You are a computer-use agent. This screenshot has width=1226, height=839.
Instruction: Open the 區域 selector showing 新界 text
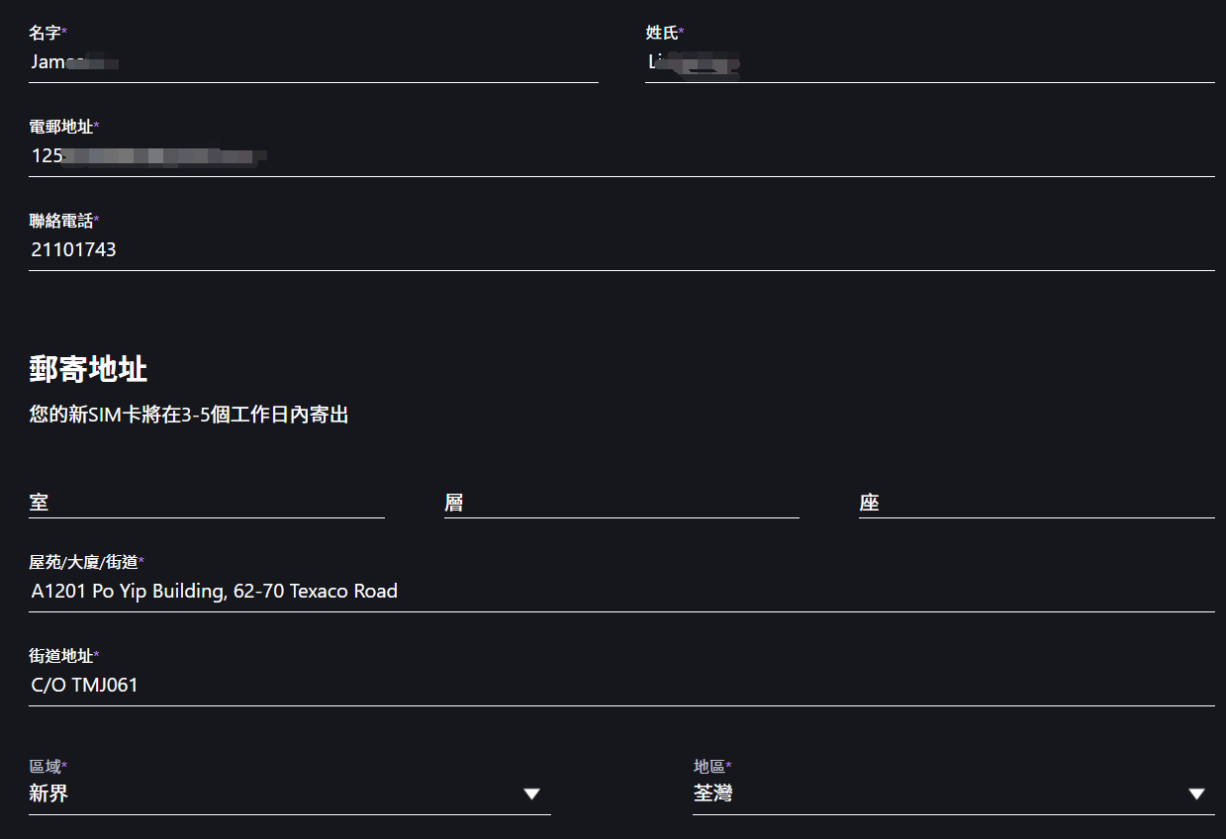point(290,795)
